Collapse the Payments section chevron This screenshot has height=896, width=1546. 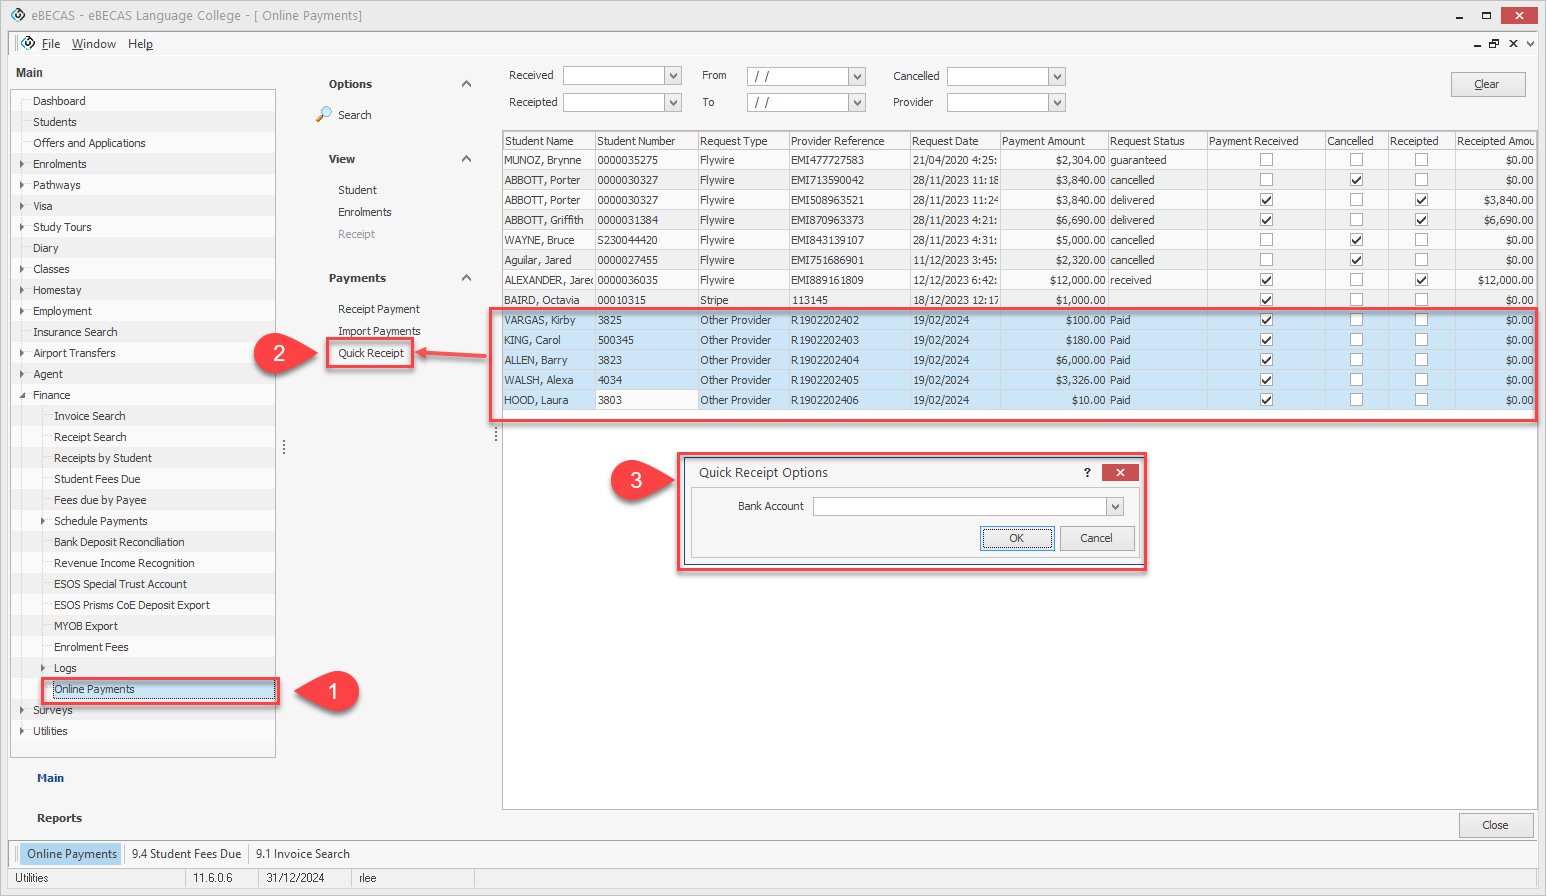pos(466,278)
